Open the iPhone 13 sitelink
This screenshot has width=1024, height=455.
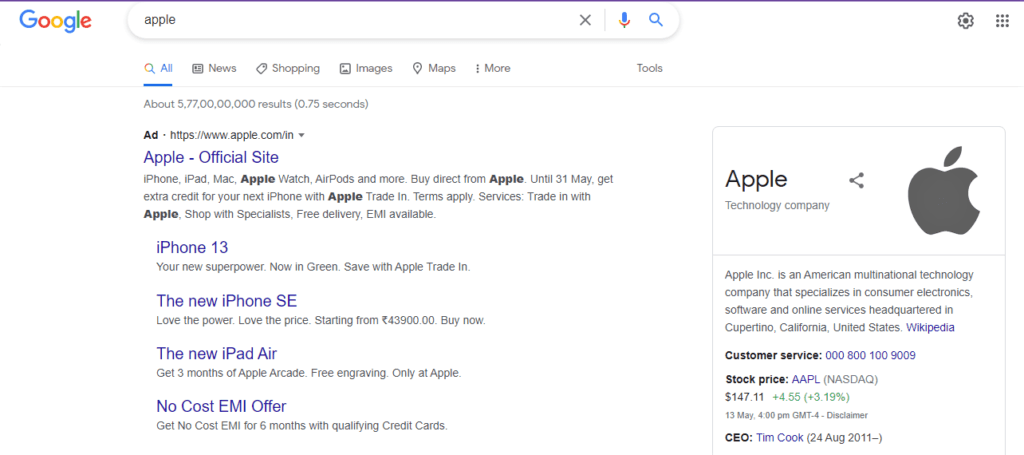[192, 247]
